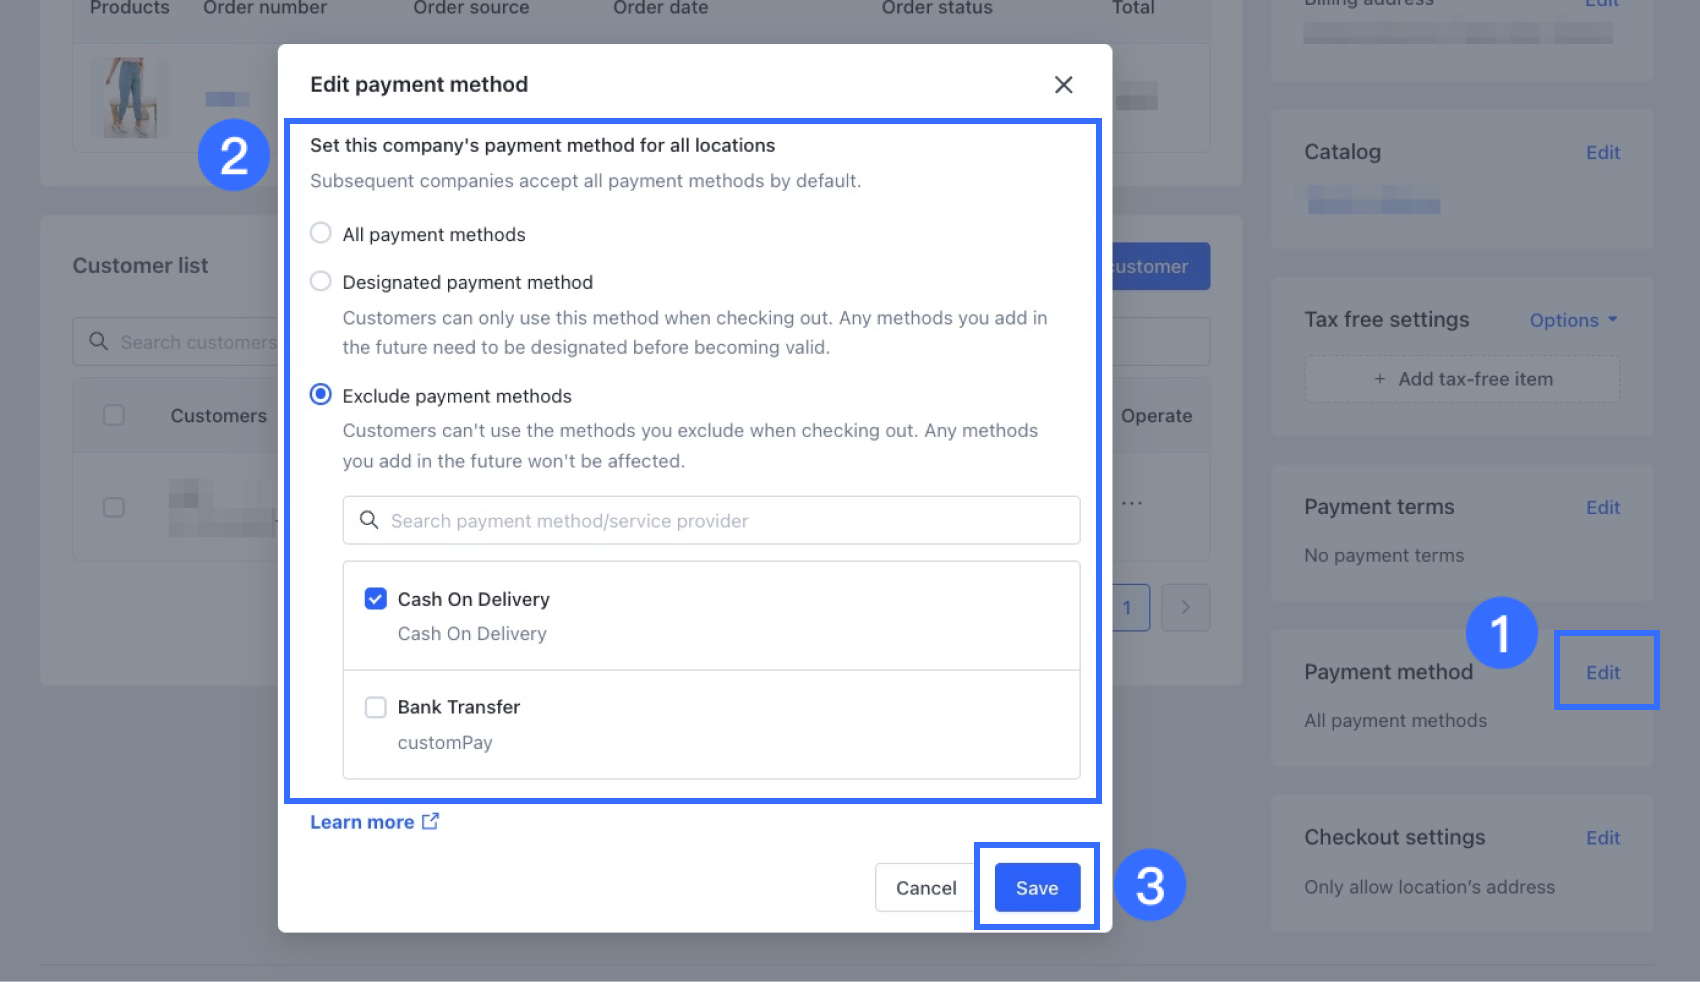Select the All payment methods radio option
This screenshot has height=982, width=1700.
[320, 233]
